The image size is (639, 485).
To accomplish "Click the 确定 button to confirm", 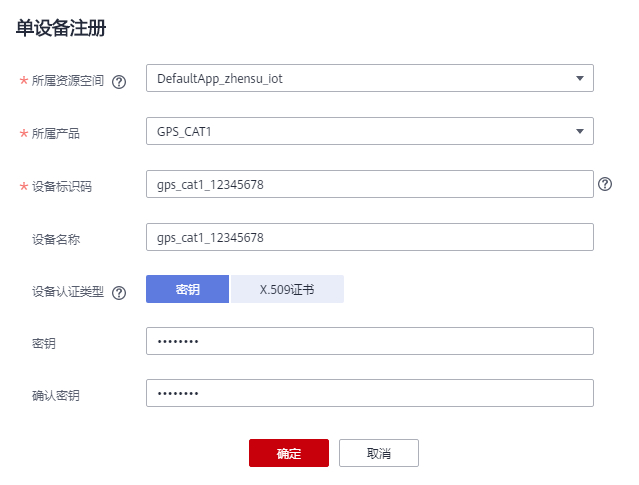I will pos(288,453).
